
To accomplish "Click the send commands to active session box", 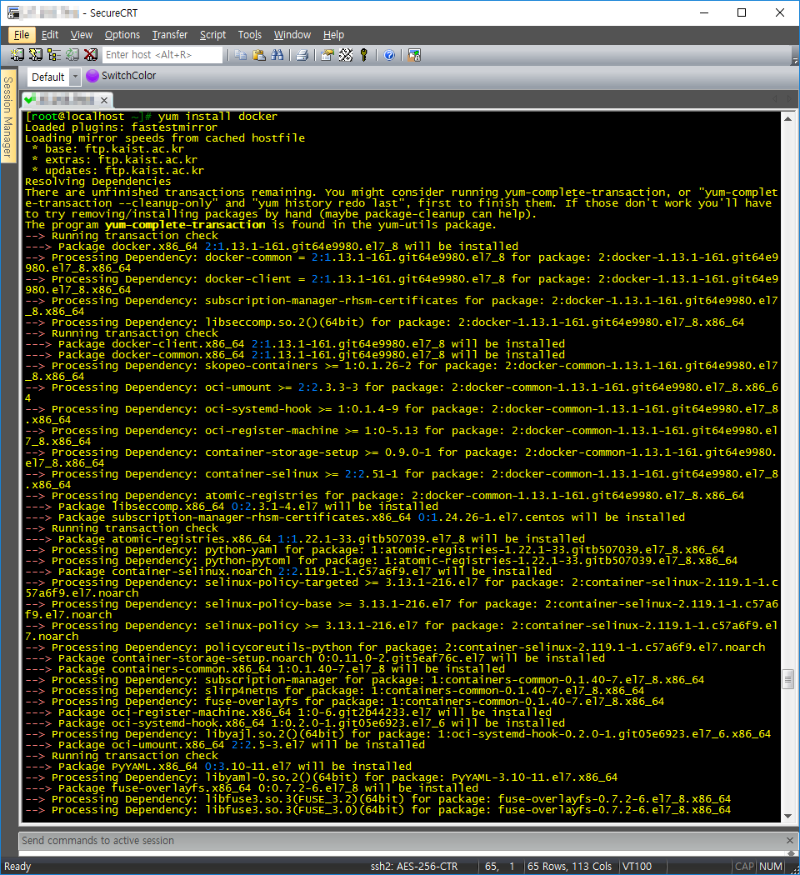I will [400, 841].
